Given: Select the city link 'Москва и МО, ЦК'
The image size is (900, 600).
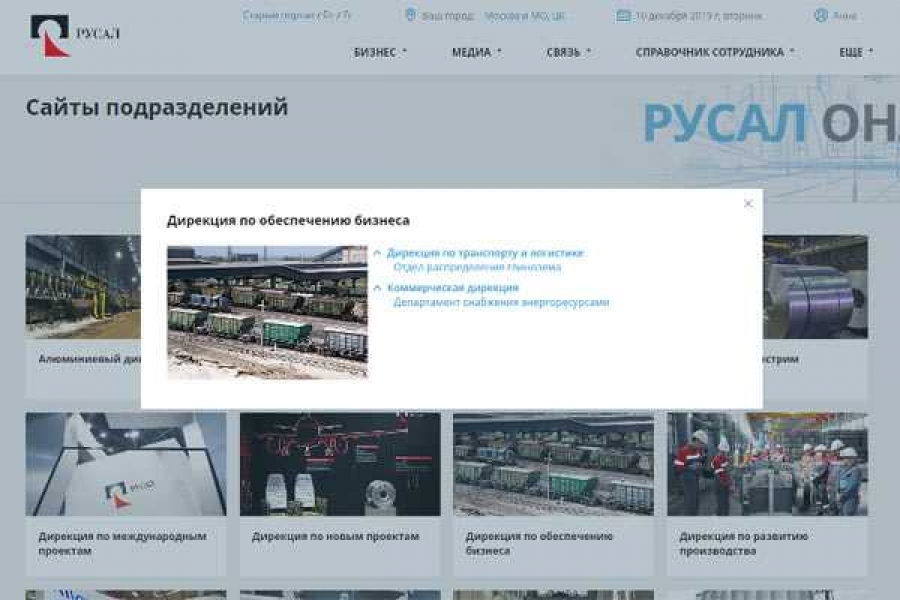Looking at the screenshot, I should tap(525, 16).
